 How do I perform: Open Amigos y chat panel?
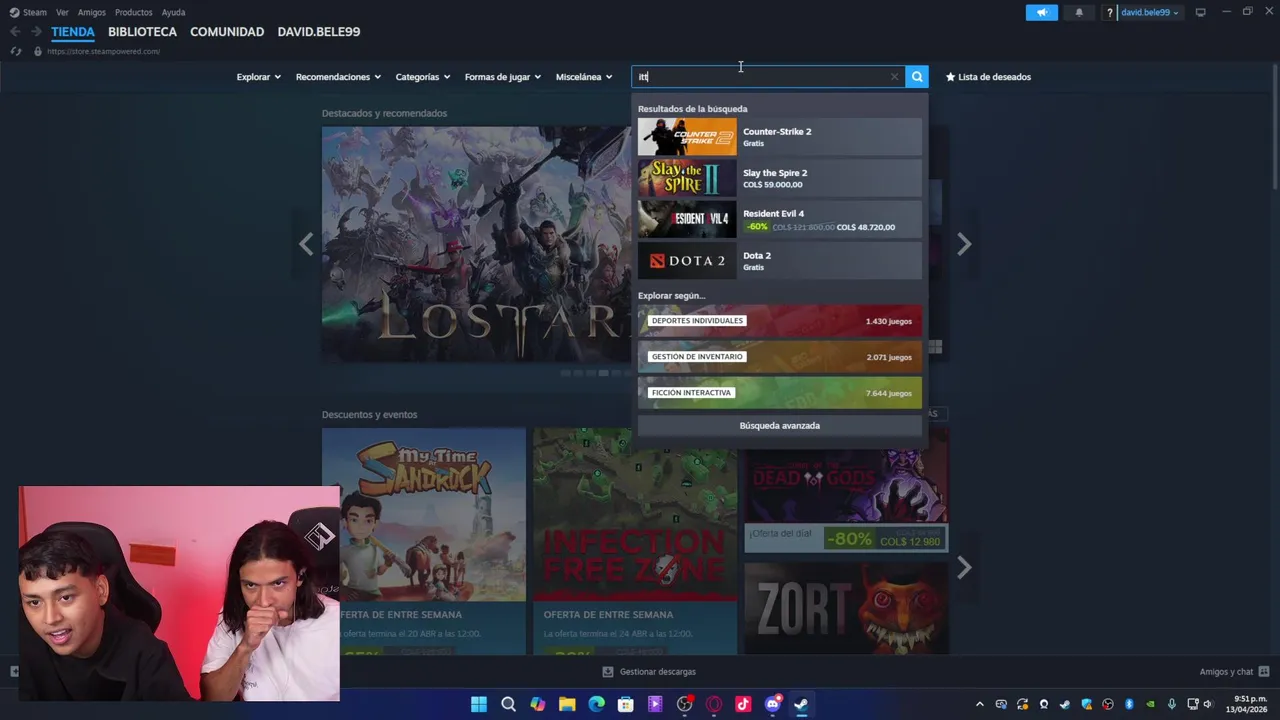click(1234, 672)
